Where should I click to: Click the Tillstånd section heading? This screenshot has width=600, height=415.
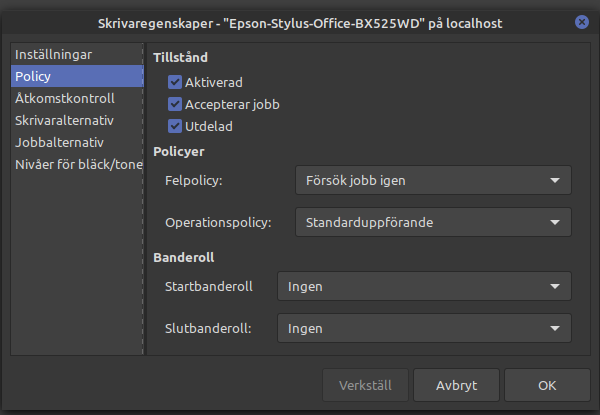click(181, 57)
